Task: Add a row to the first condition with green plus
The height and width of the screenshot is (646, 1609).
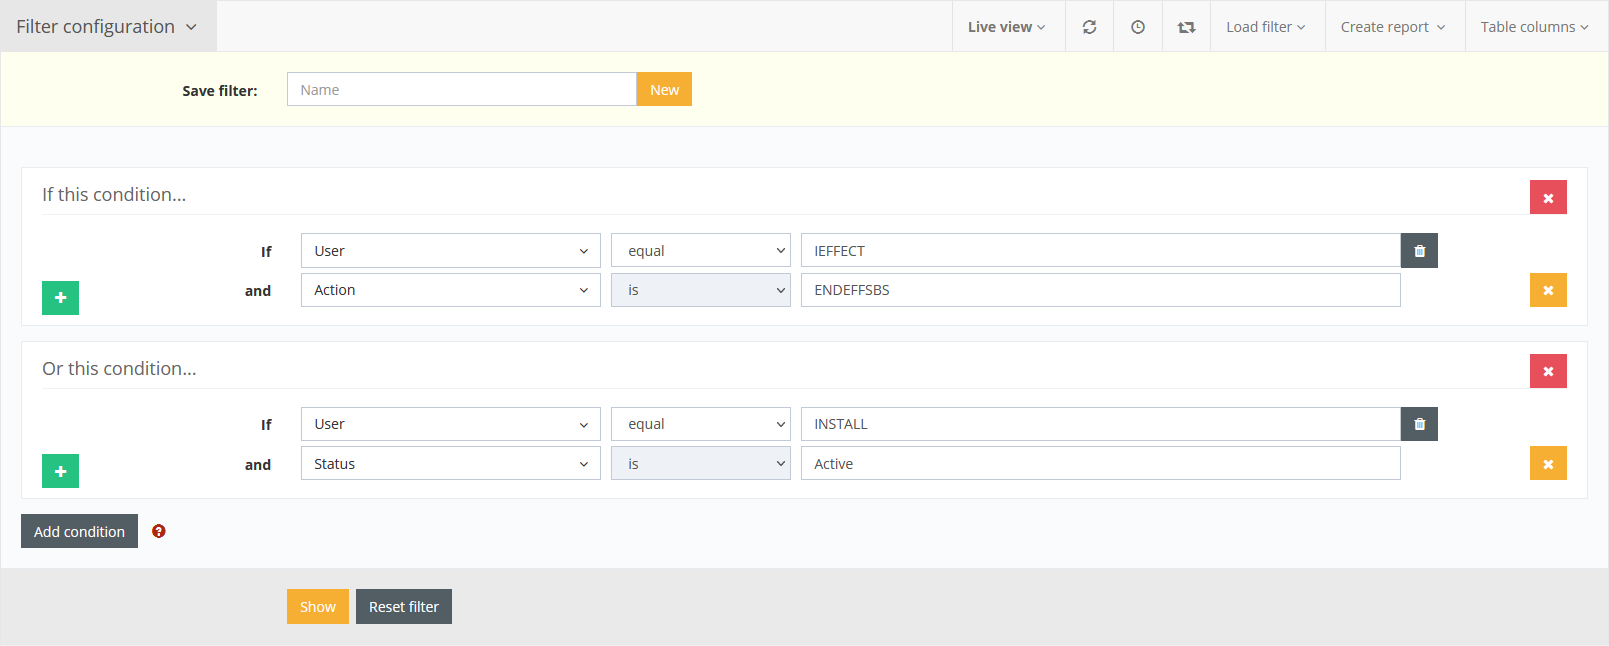Action: (x=60, y=298)
